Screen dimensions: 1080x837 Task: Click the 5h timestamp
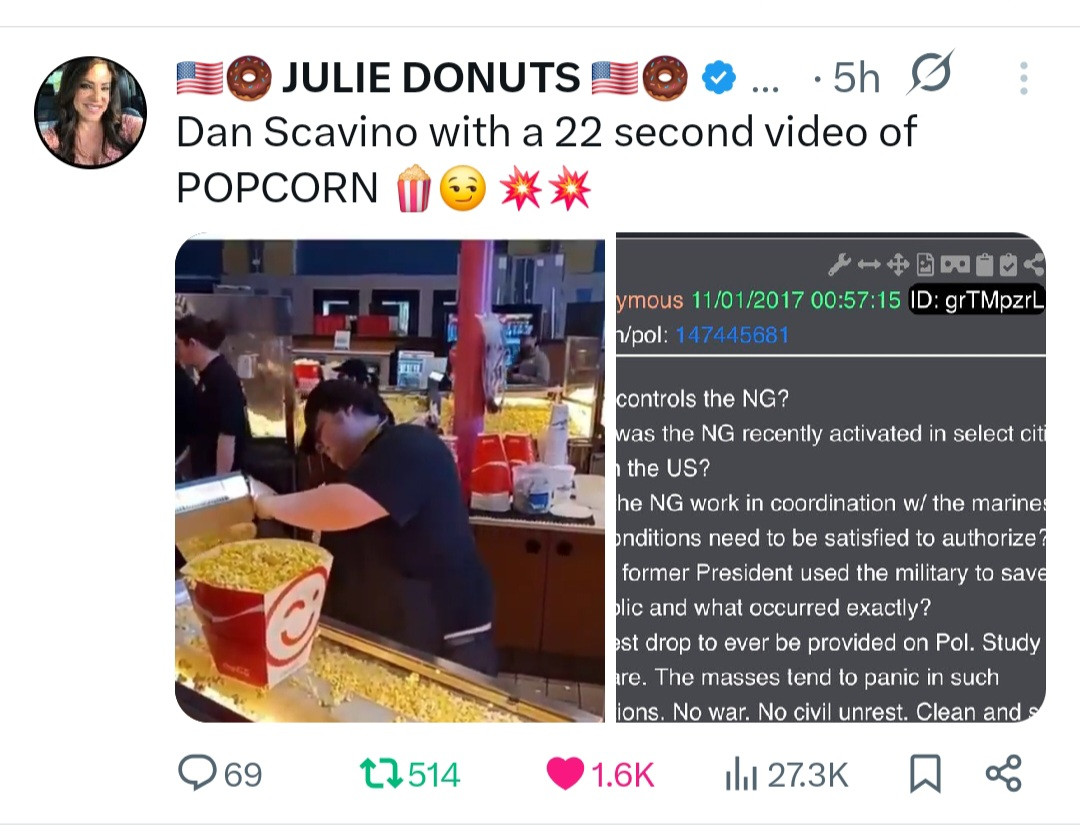[856, 77]
